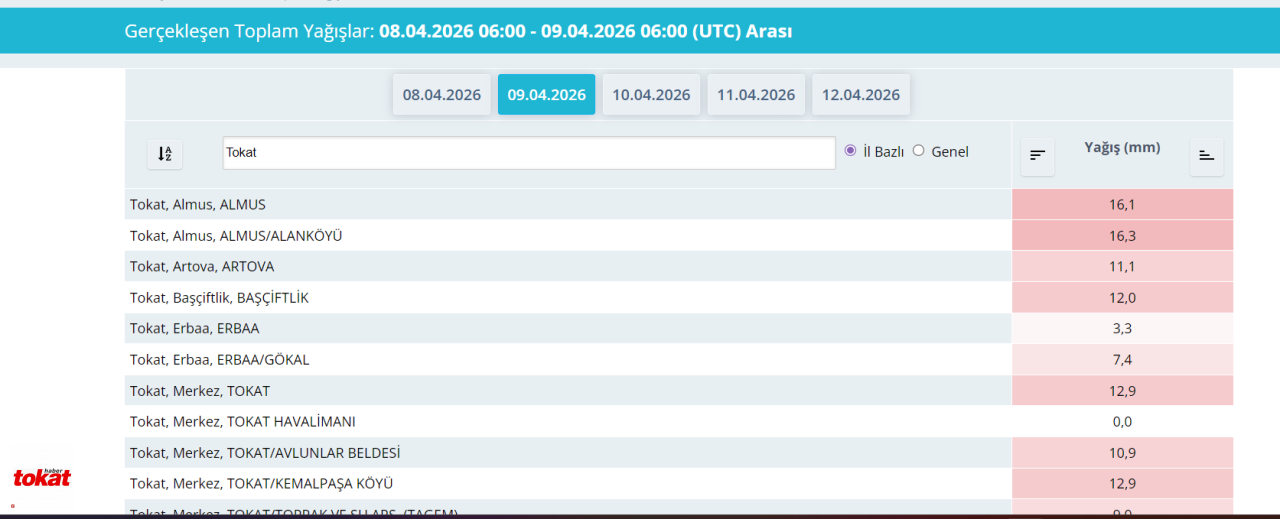Screen dimensions: 1280x519
Task: Click the alphabetical A-Z sort icon
Action: tap(165, 153)
